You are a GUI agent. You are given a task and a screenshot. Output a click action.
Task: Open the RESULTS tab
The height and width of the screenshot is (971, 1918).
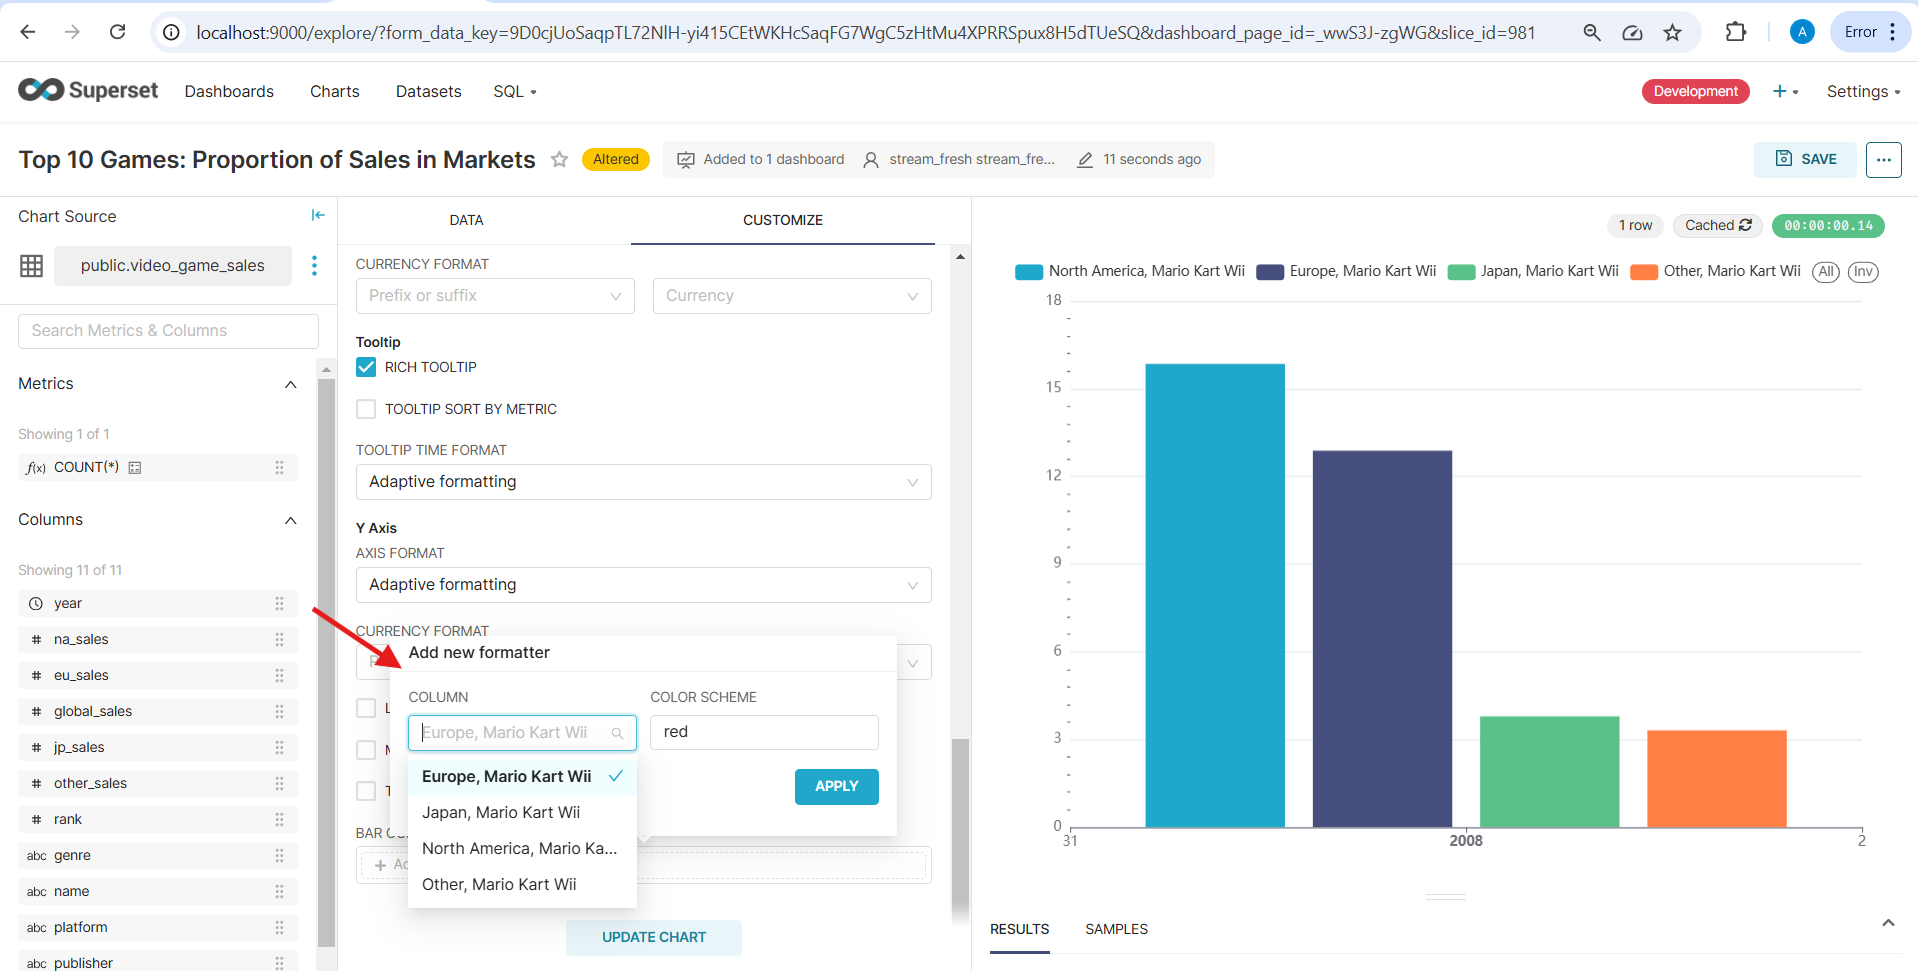pyautogui.click(x=1019, y=929)
